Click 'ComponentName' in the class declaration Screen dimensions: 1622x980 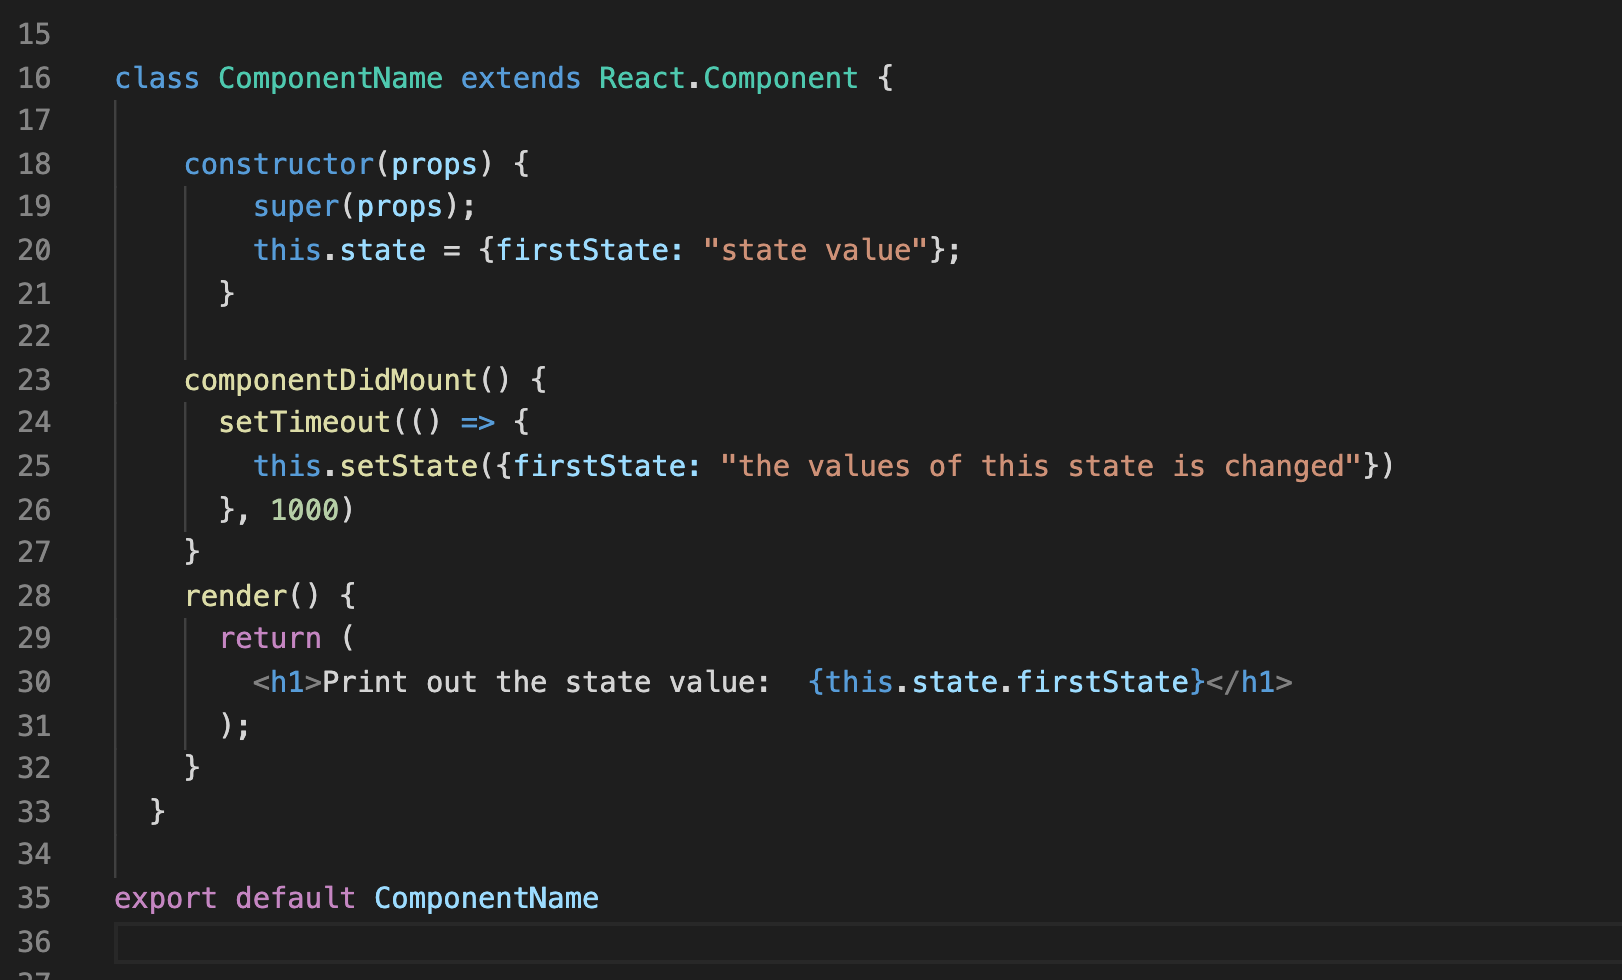[330, 78]
